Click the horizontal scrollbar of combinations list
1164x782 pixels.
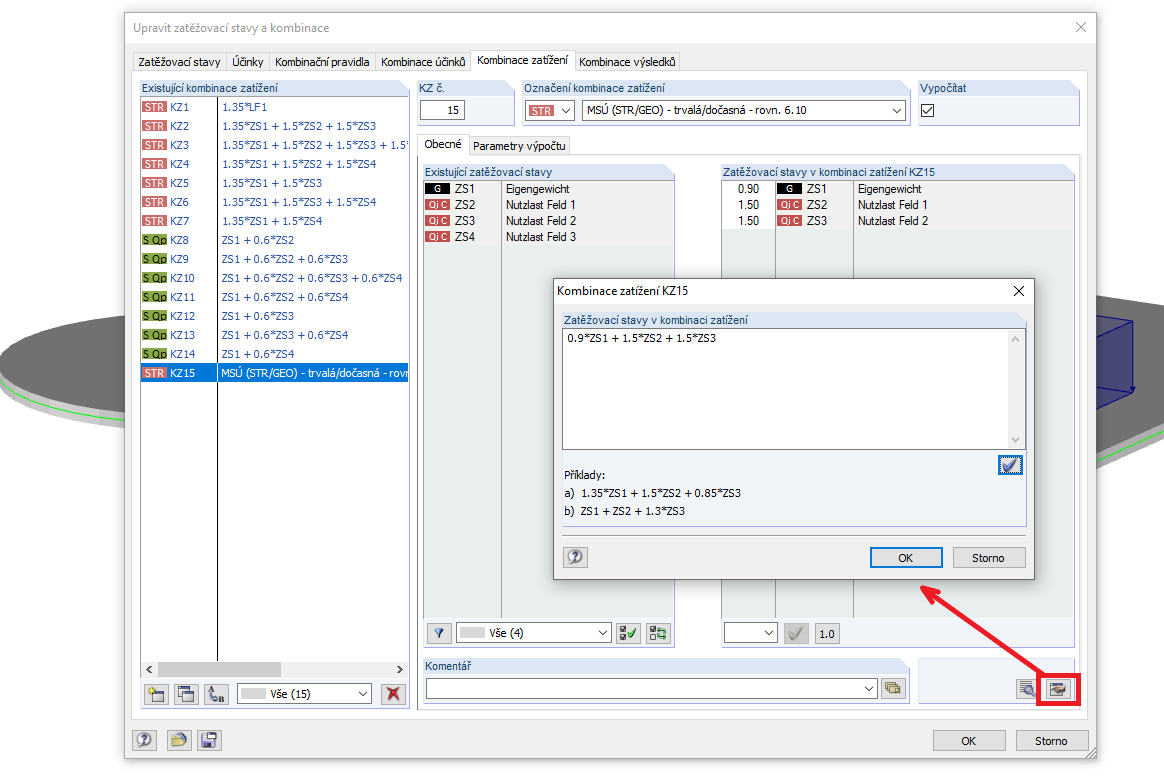[274, 669]
